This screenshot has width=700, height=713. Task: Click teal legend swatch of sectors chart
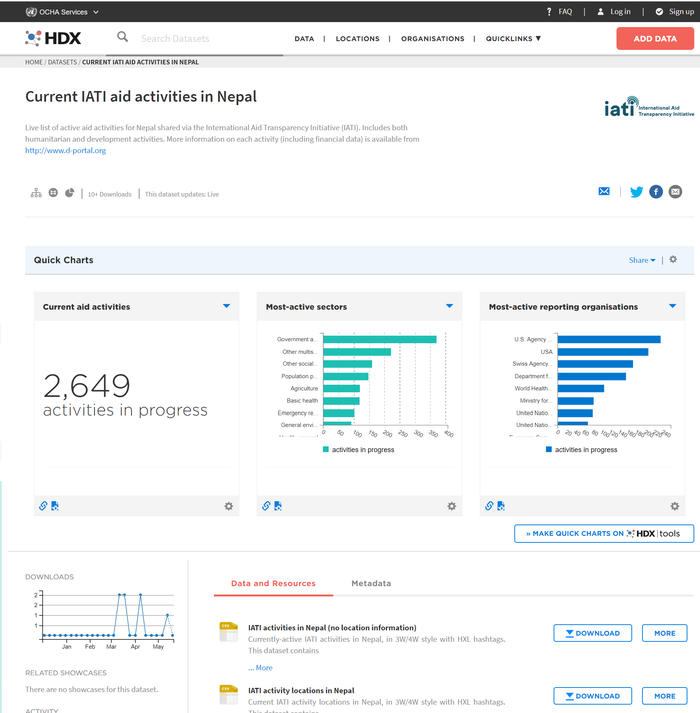pos(326,449)
